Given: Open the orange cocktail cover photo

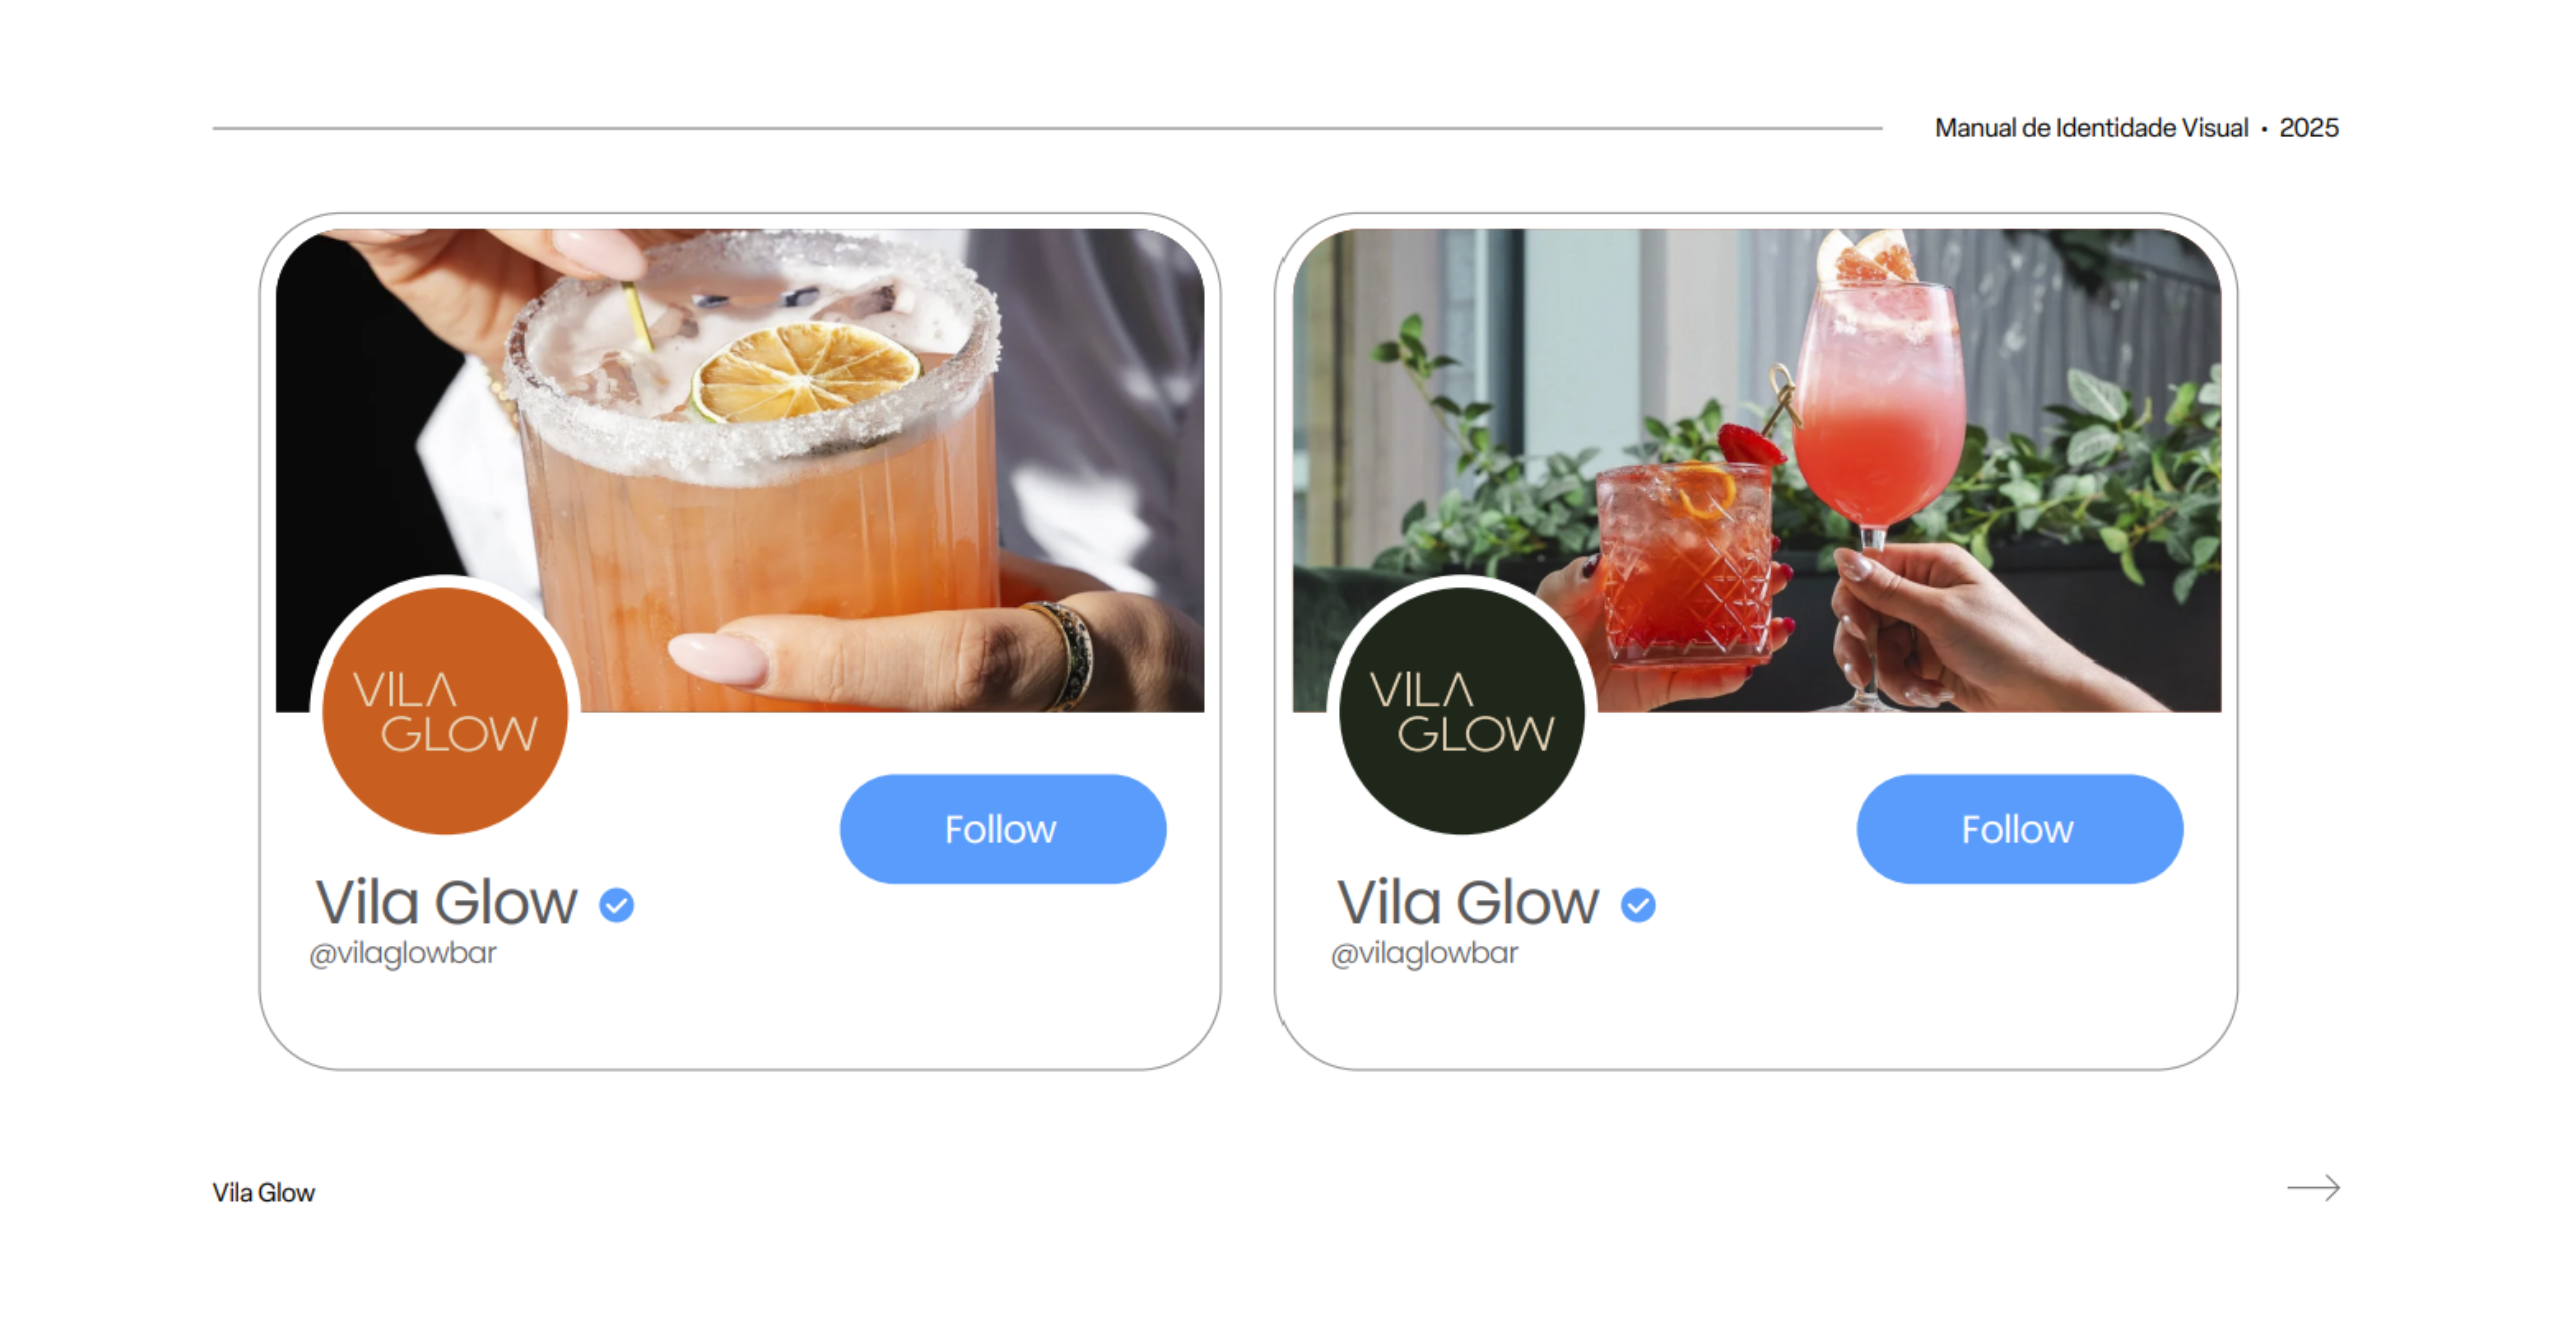Looking at the screenshot, I should (x=740, y=470).
